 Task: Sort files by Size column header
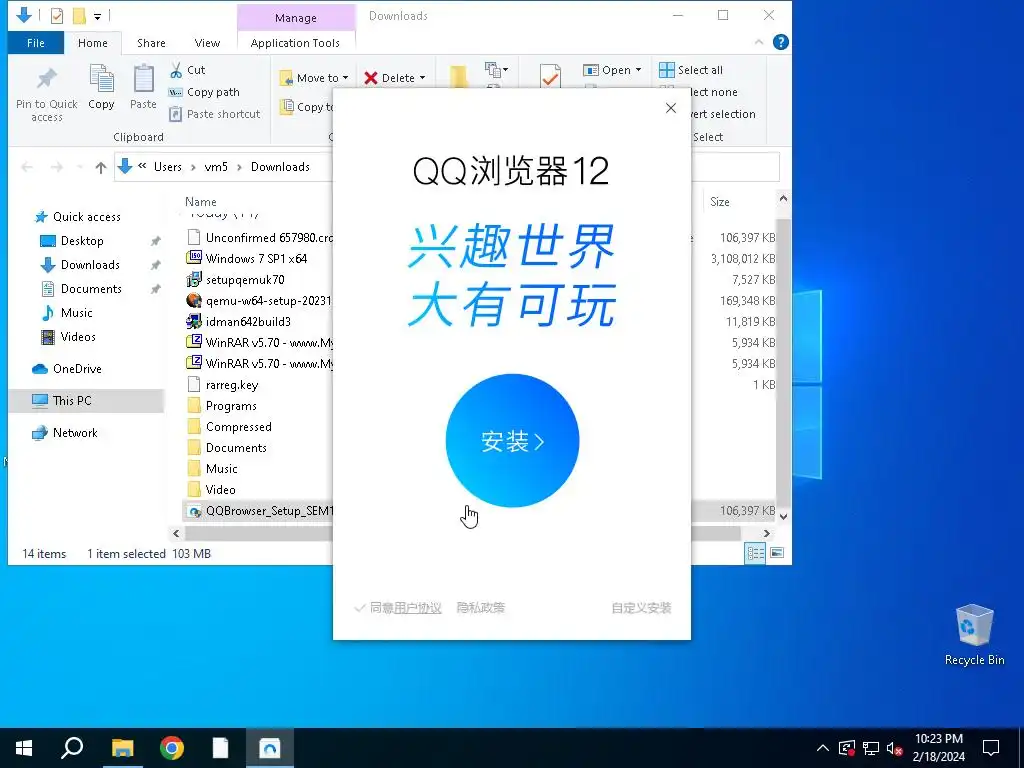(x=720, y=202)
